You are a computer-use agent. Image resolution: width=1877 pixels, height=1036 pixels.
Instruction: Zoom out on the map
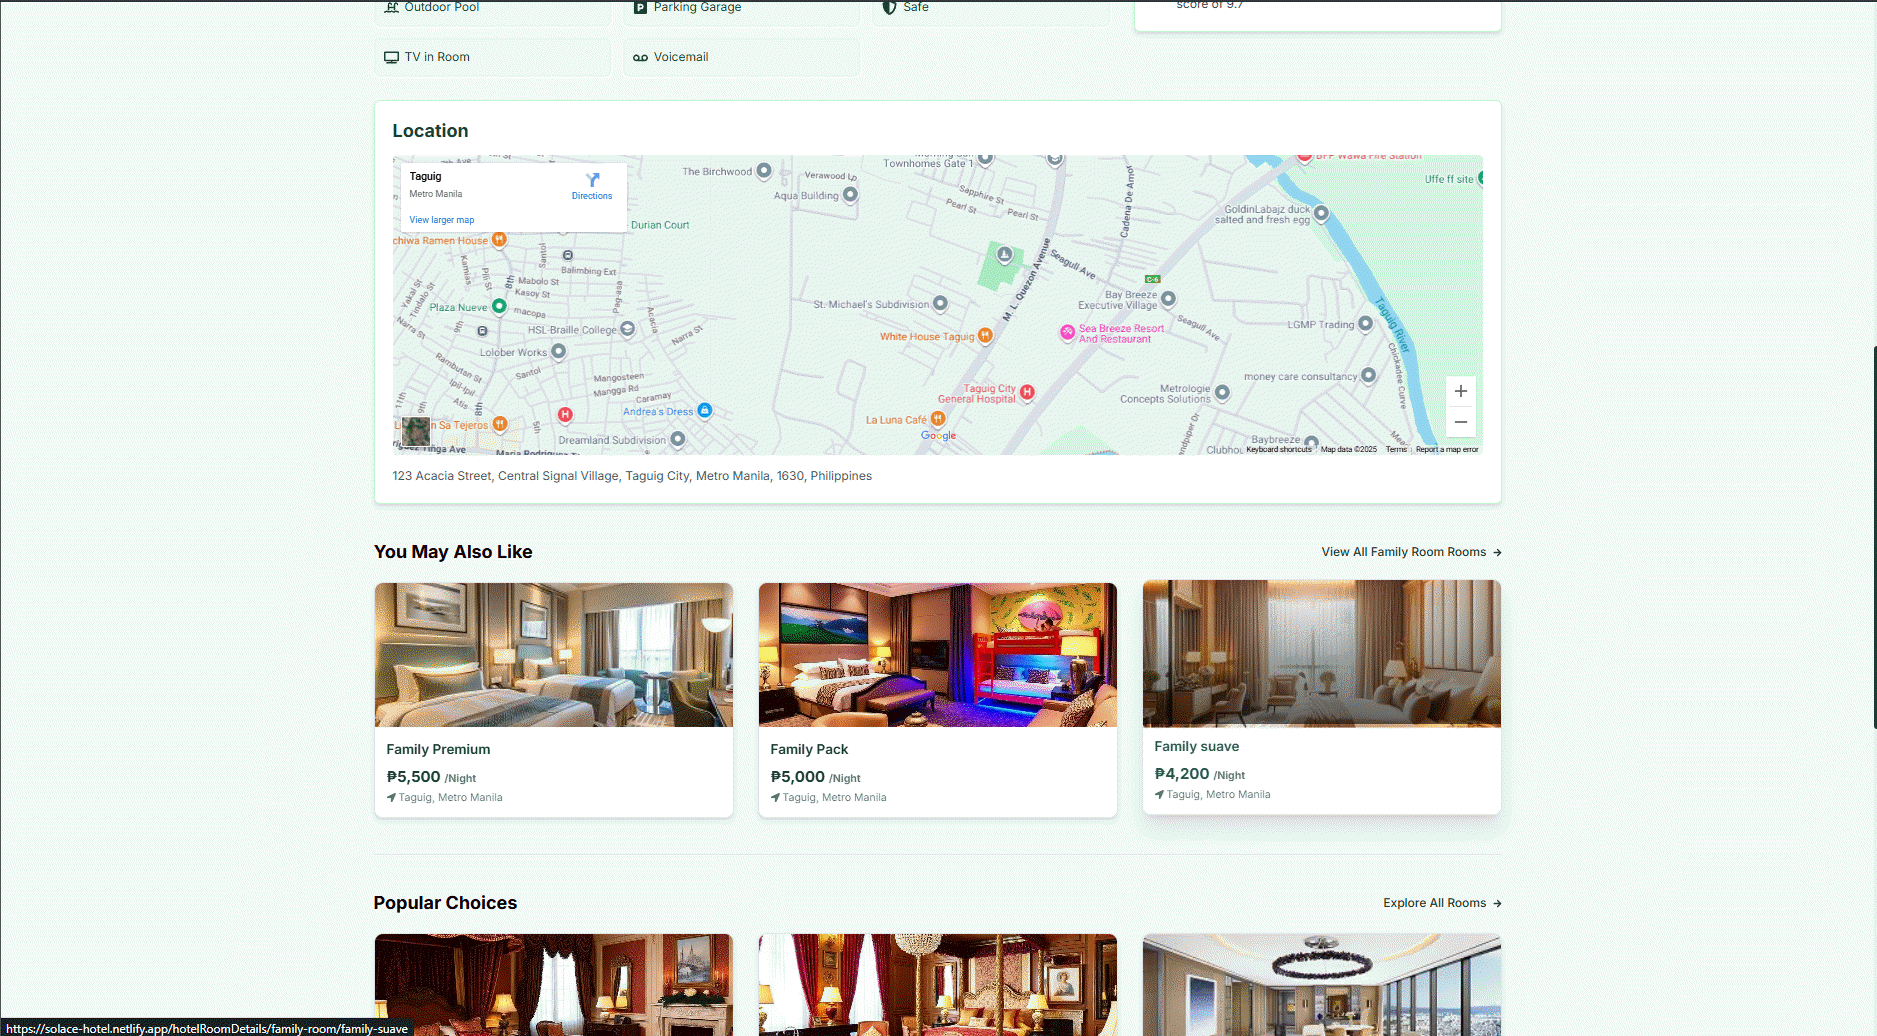(1460, 422)
